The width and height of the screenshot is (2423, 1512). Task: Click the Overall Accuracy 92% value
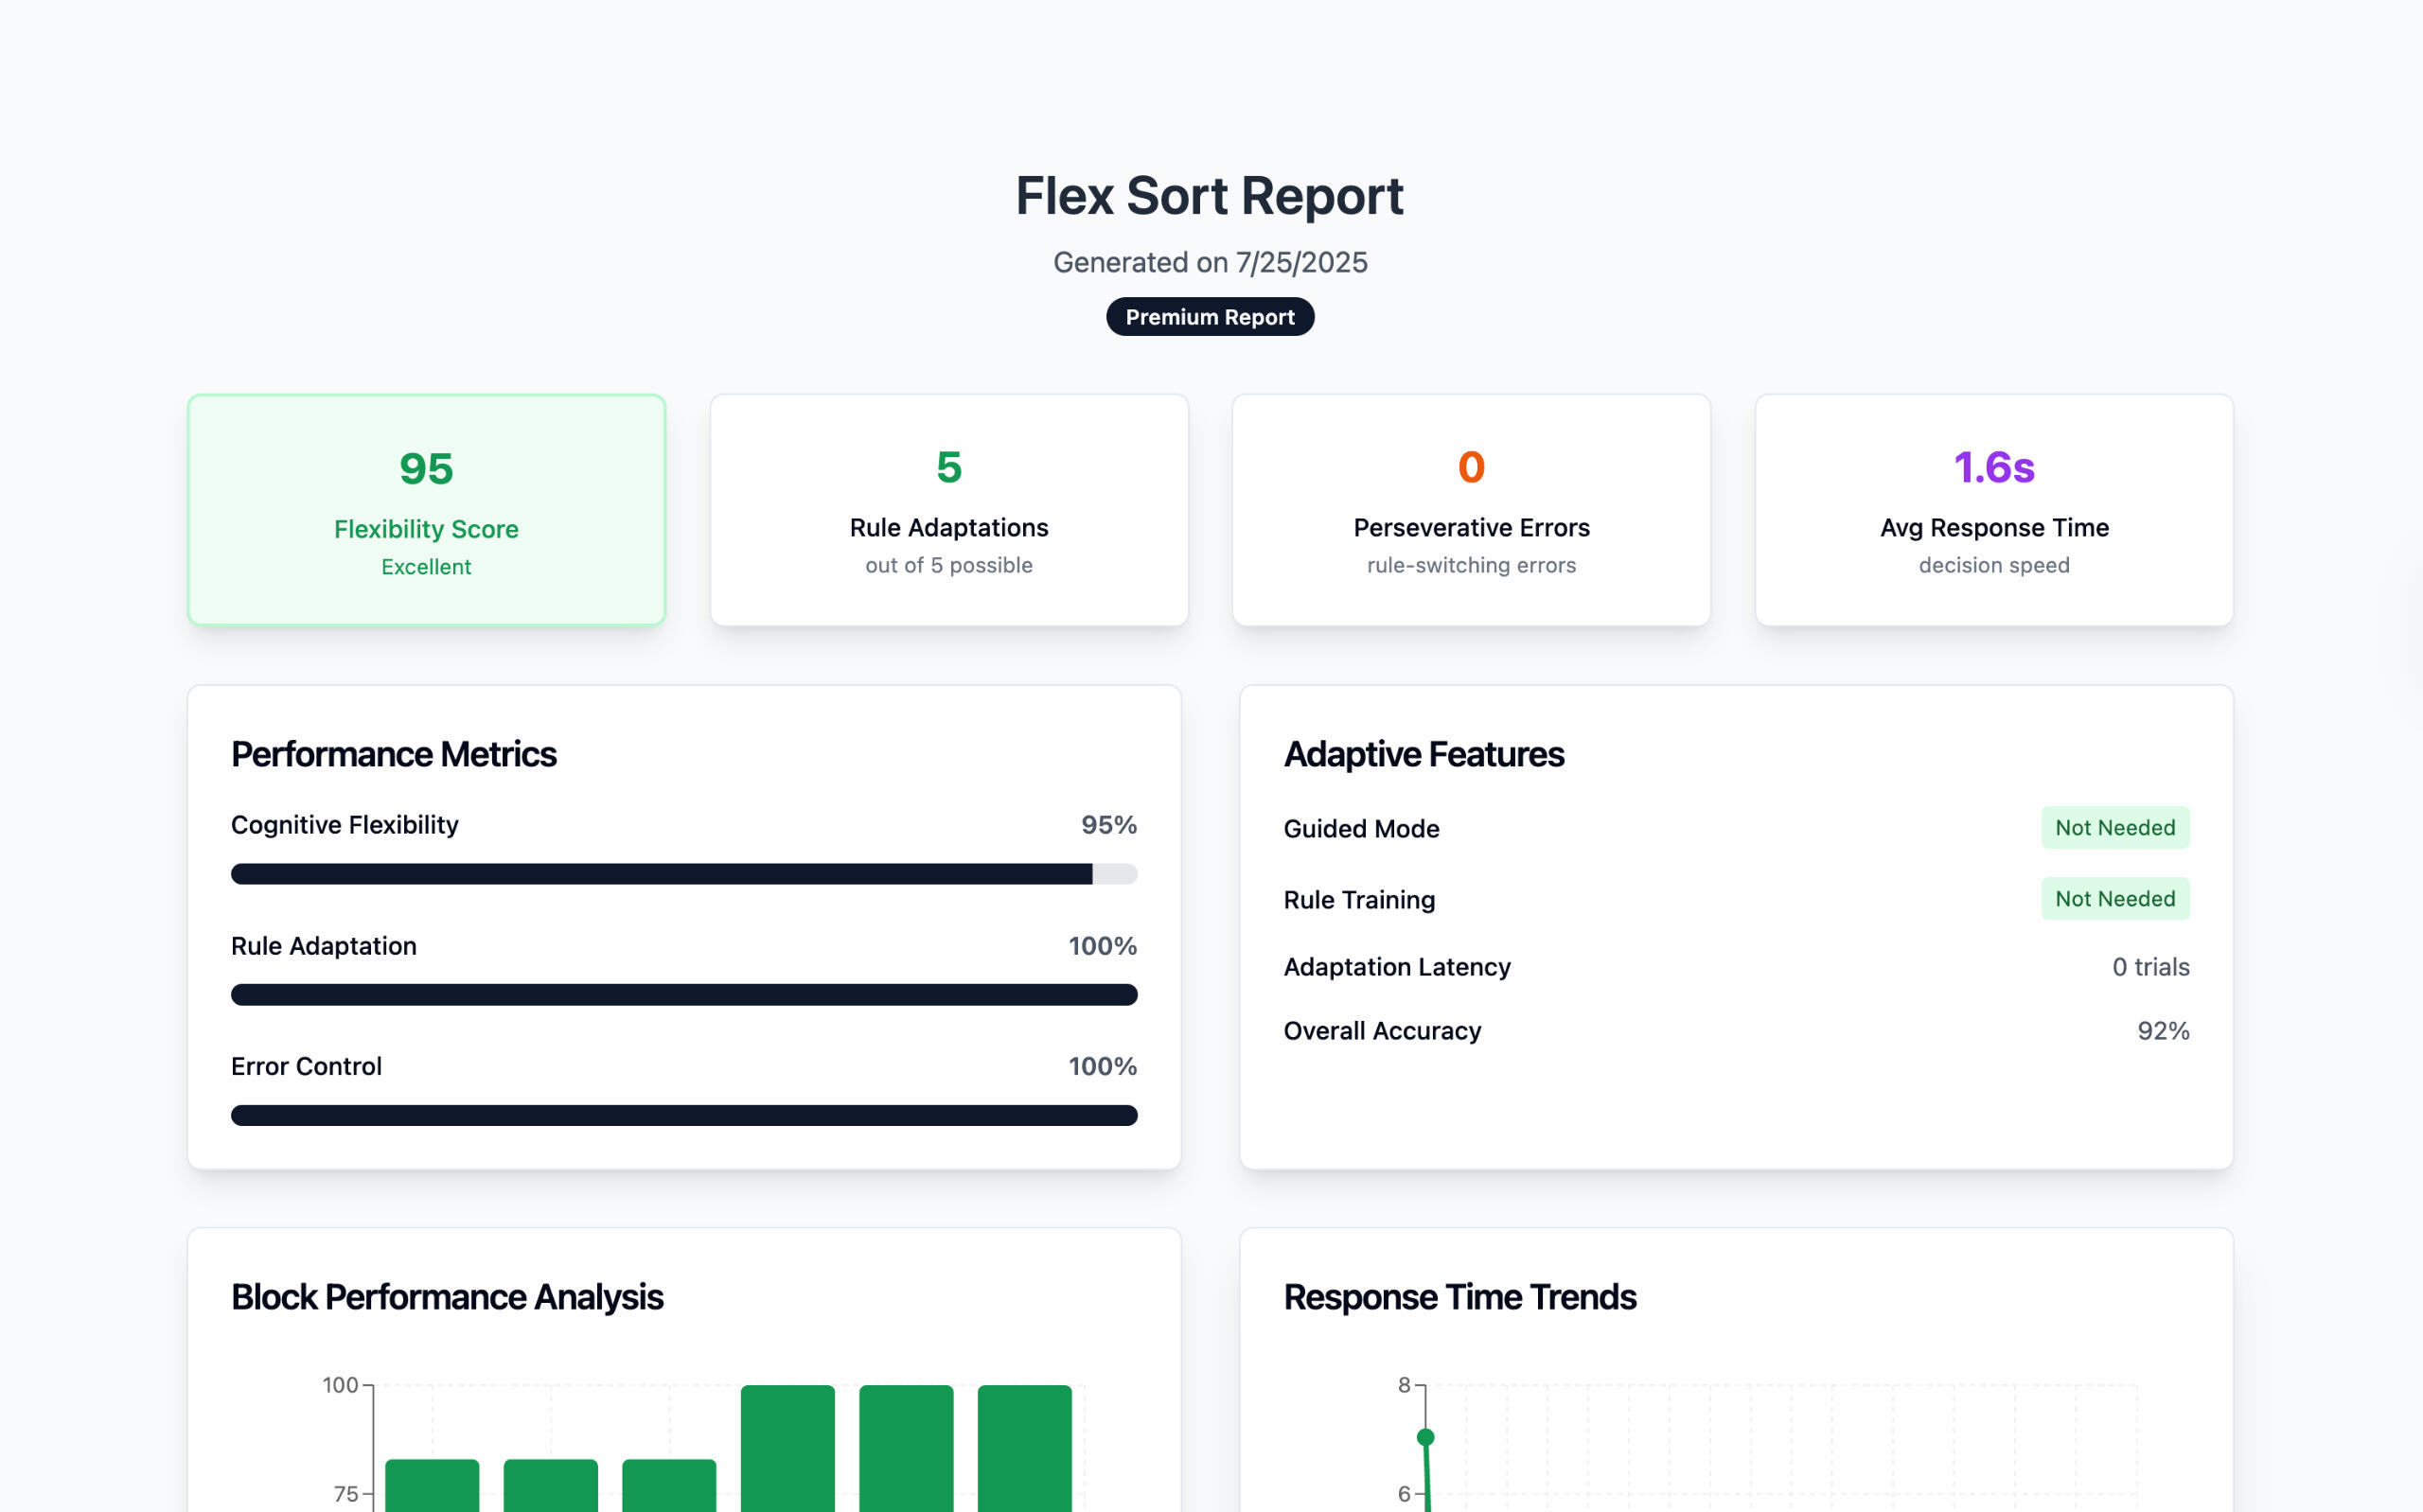[x=2163, y=1031]
